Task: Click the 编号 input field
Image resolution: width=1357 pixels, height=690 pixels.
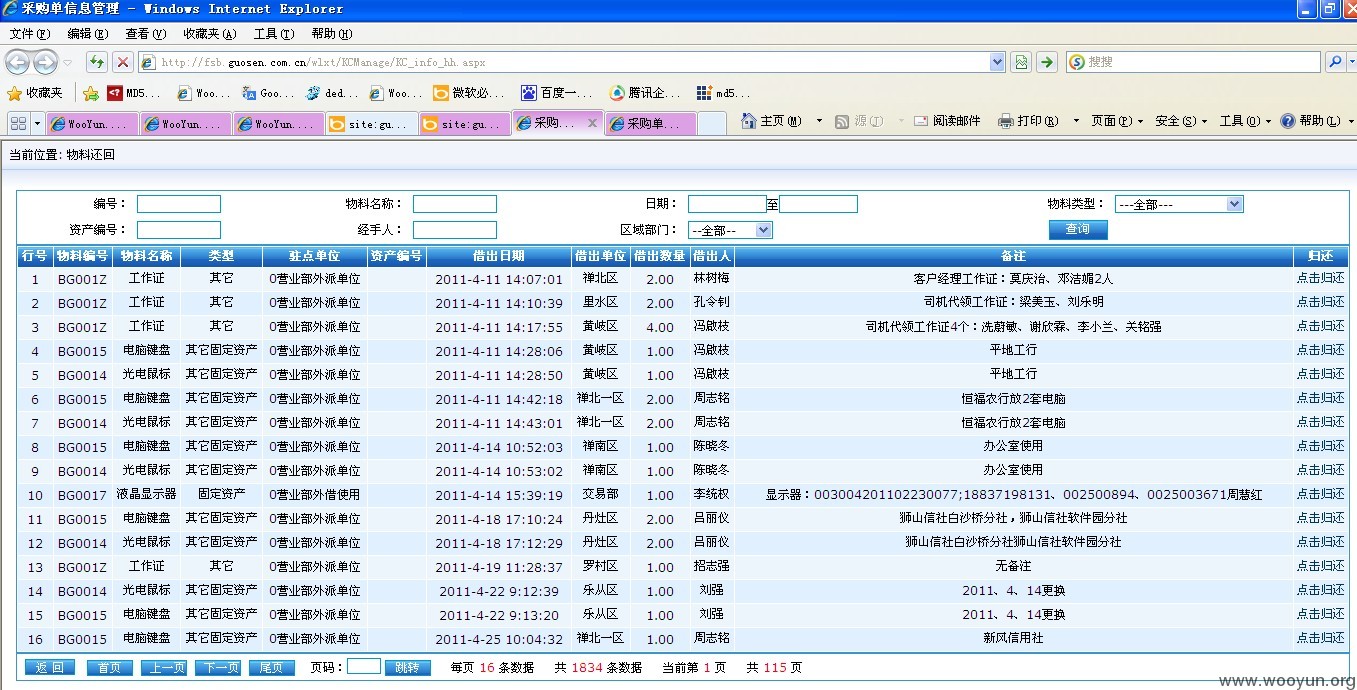Action: click(x=179, y=204)
